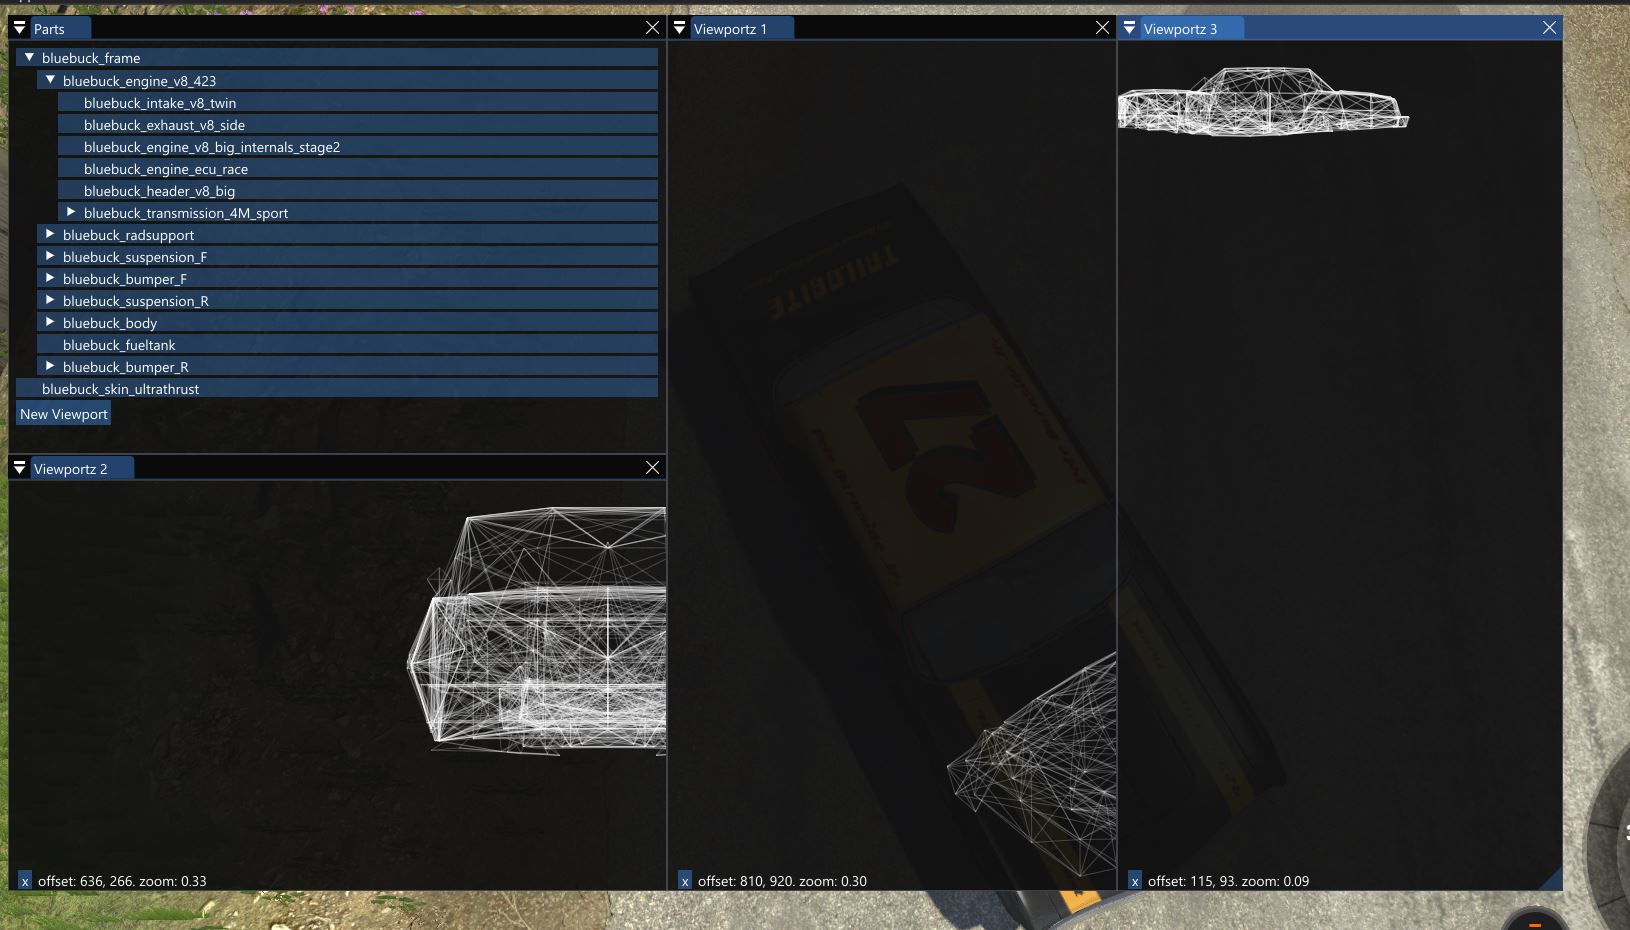
Task: Click the bluebuck_transmission_4M_sport label
Action: pyautogui.click(x=186, y=213)
